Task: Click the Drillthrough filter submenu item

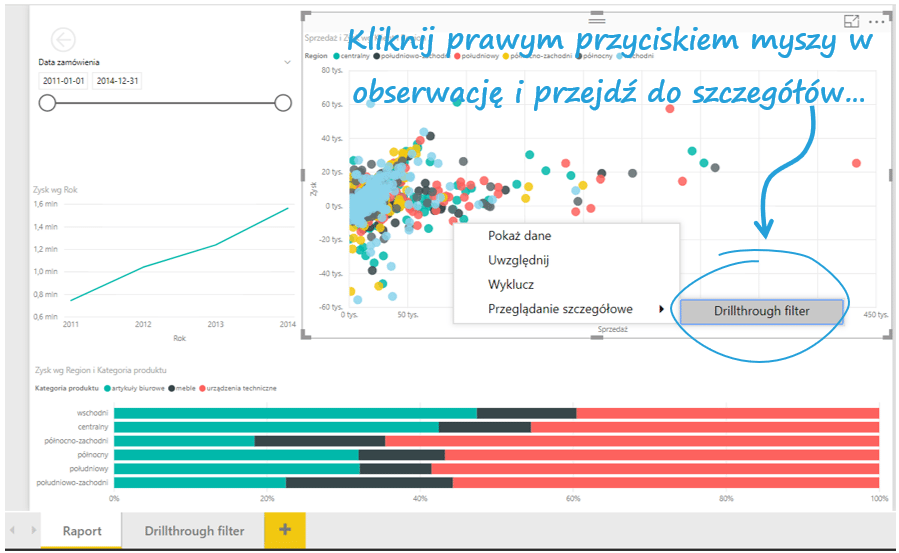Action: (761, 311)
